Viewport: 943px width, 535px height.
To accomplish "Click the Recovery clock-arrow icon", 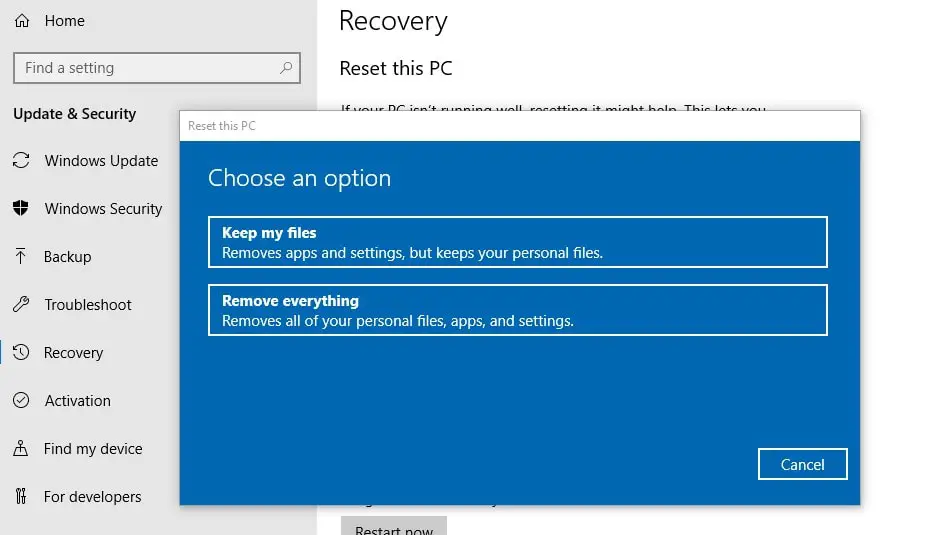I will point(21,353).
